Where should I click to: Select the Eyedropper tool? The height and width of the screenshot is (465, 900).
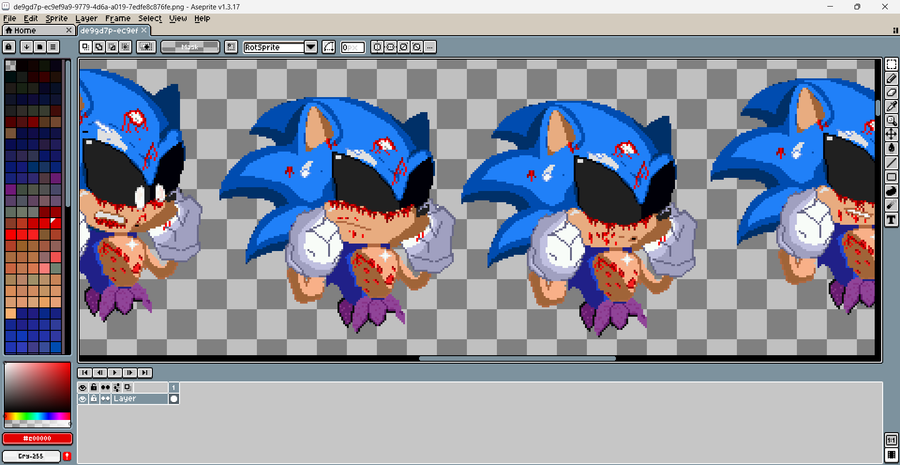891,106
